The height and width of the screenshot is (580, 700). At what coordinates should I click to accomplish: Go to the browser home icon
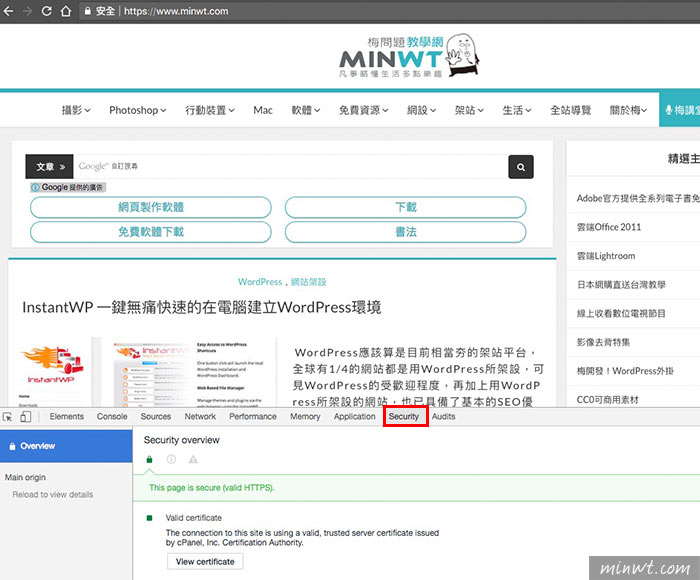(66, 11)
